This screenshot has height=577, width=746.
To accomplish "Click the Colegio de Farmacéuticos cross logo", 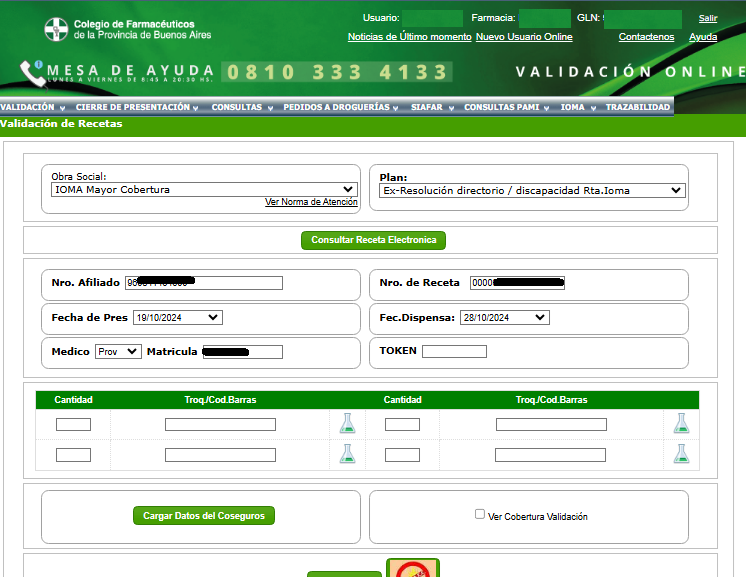I will 56,29.
